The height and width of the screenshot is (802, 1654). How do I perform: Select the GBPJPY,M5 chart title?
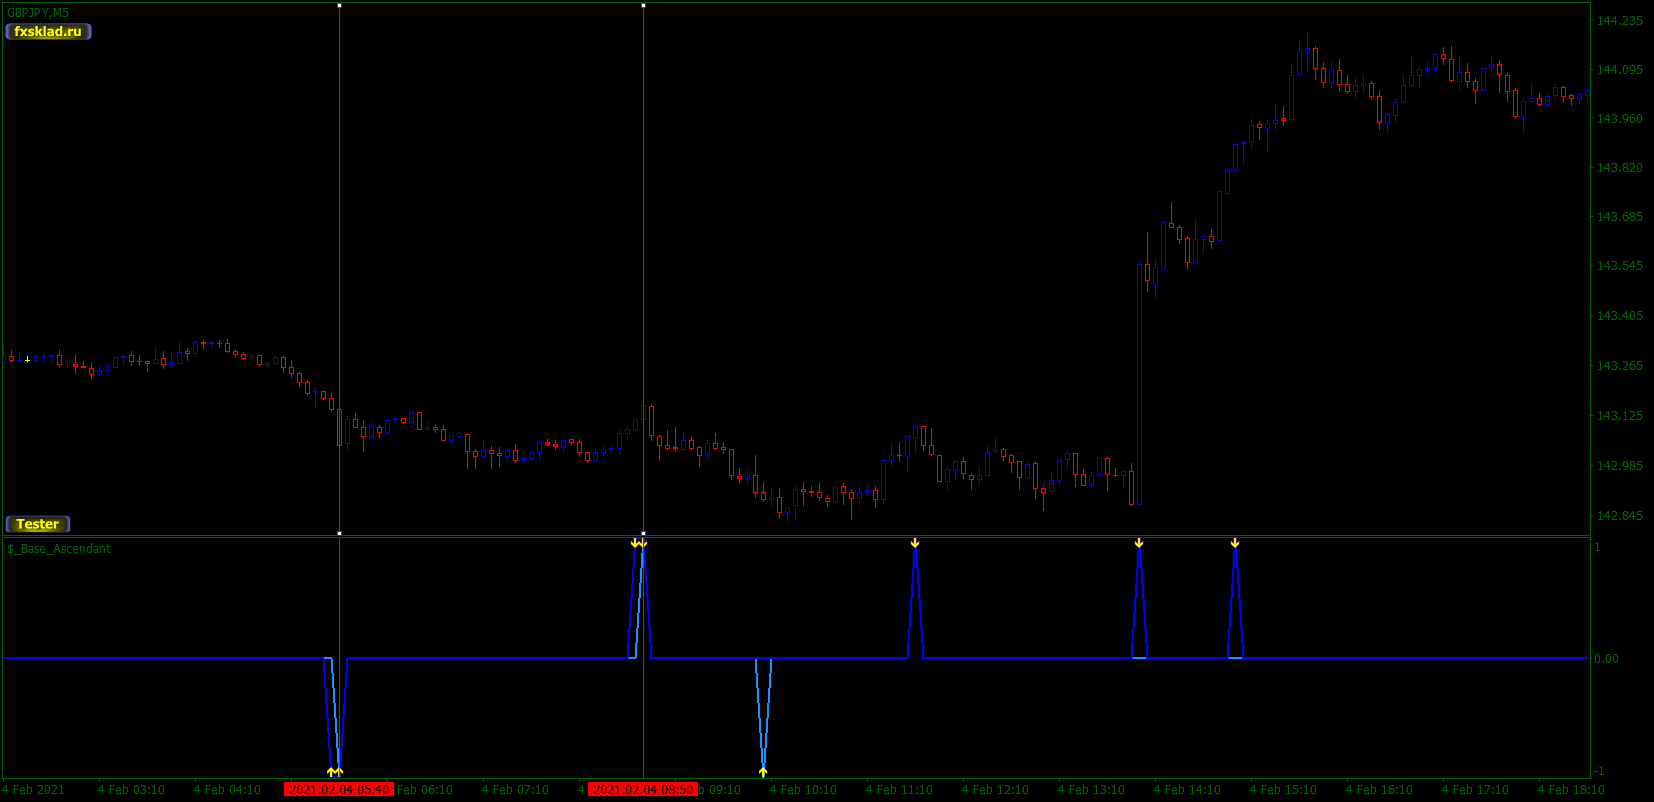tap(38, 13)
